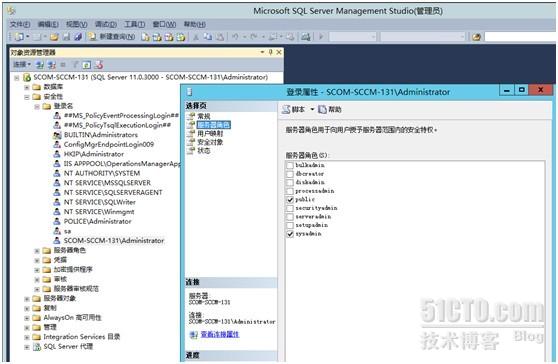
Task: Click the Analysis Services DMX Query icon
Action: (169, 37)
